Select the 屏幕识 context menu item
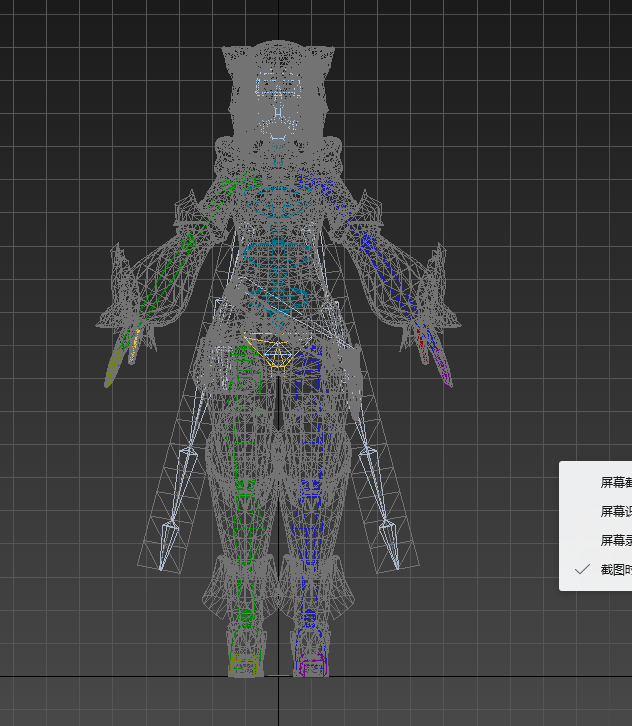The width and height of the screenshot is (632, 726). pos(615,511)
